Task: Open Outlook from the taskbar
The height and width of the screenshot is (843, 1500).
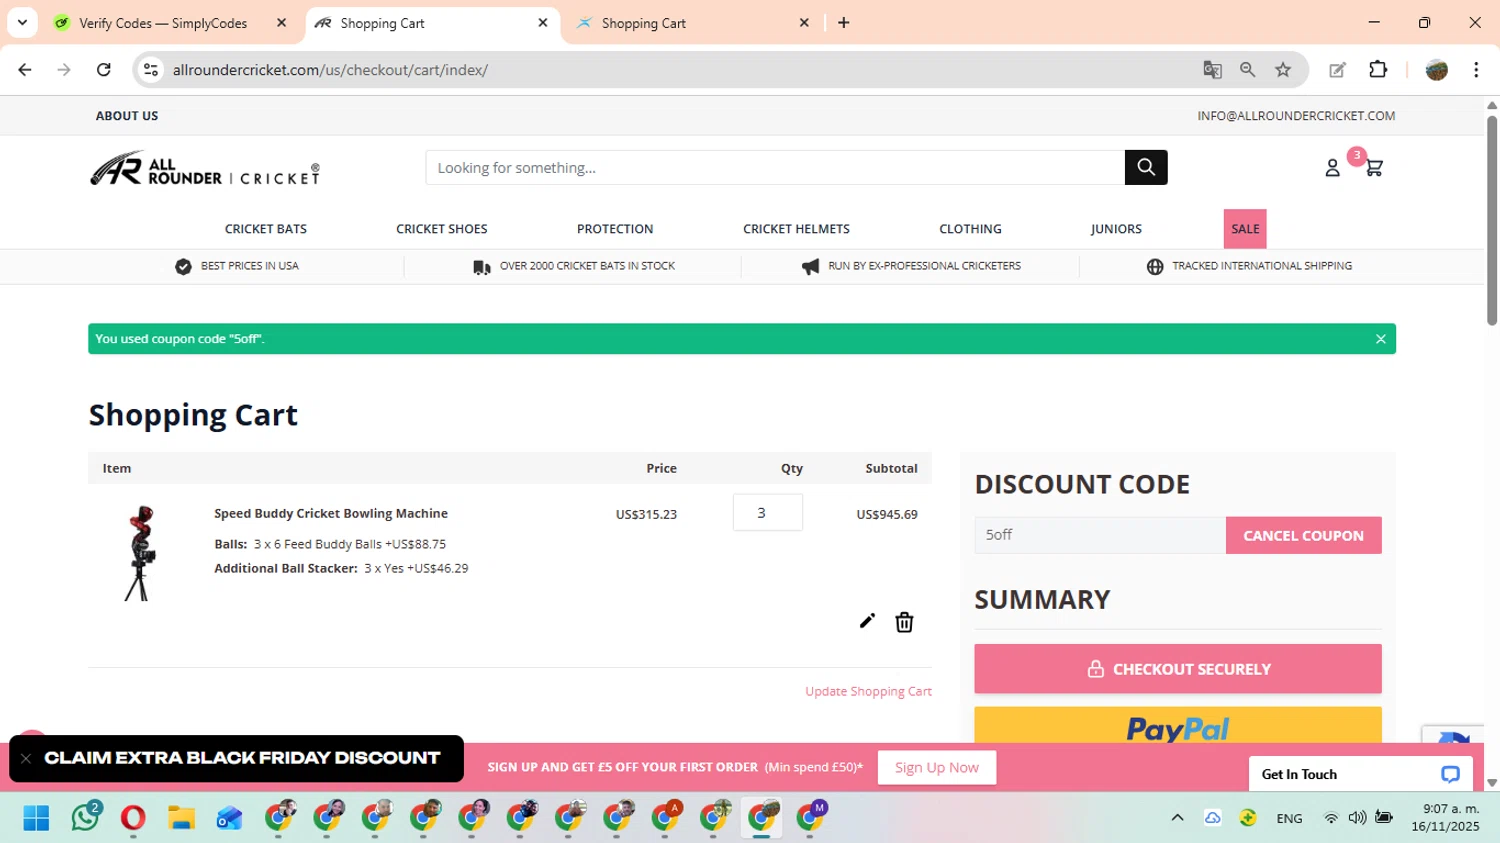Action: tap(229, 818)
